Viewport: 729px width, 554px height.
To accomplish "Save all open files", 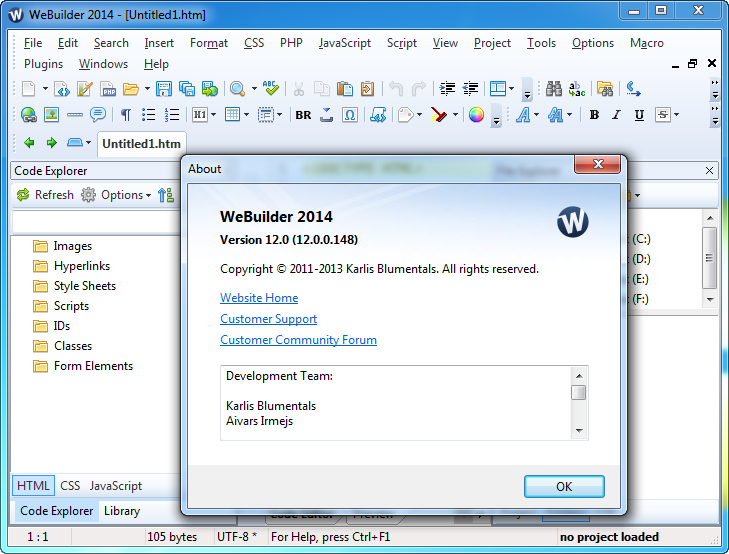I will click(x=187, y=88).
